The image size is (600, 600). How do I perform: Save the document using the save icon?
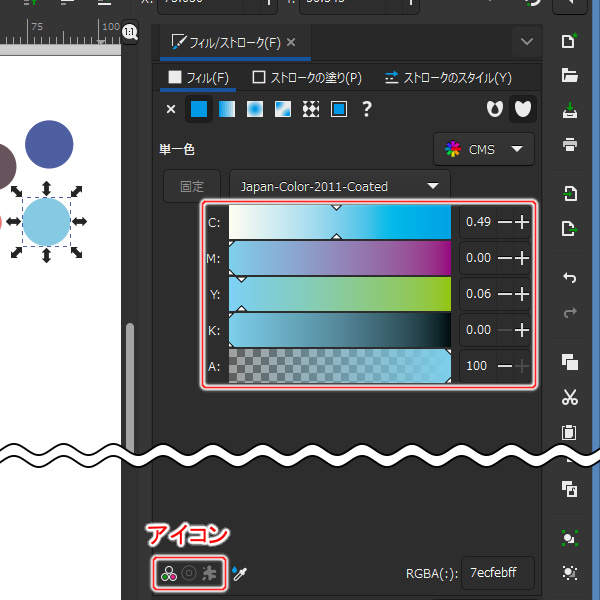[569, 111]
